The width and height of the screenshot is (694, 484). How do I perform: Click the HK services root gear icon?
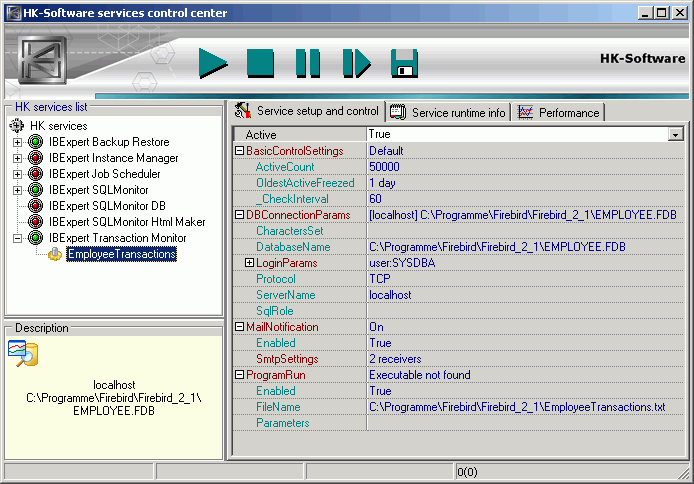(x=17, y=126)
